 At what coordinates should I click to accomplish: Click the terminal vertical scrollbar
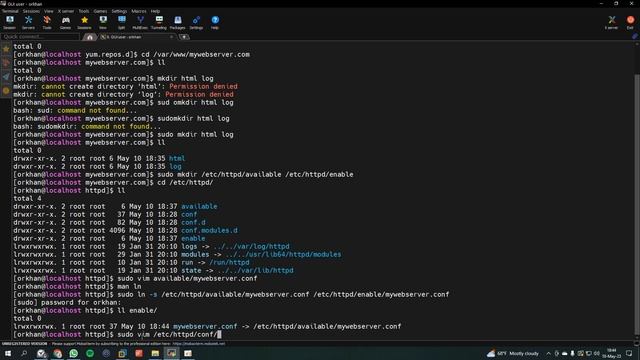coord(637,204)
